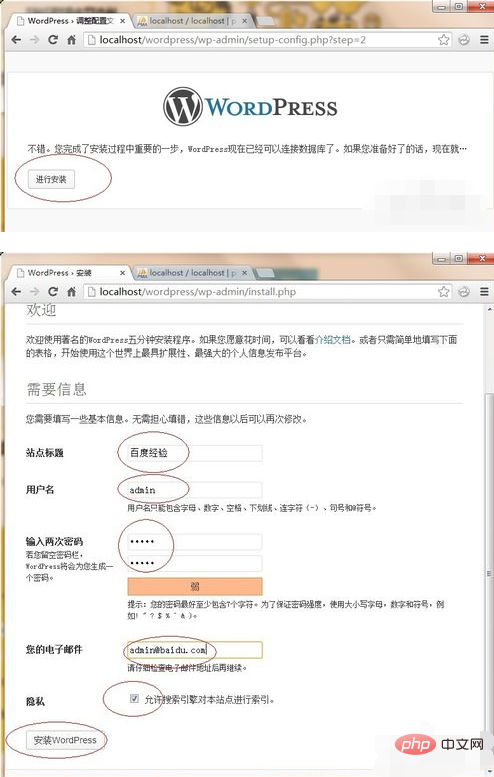494x777 pixels.
Task: Open Chrome menu in install.php window
Action: pyautogui.click(x=484, y=292)
